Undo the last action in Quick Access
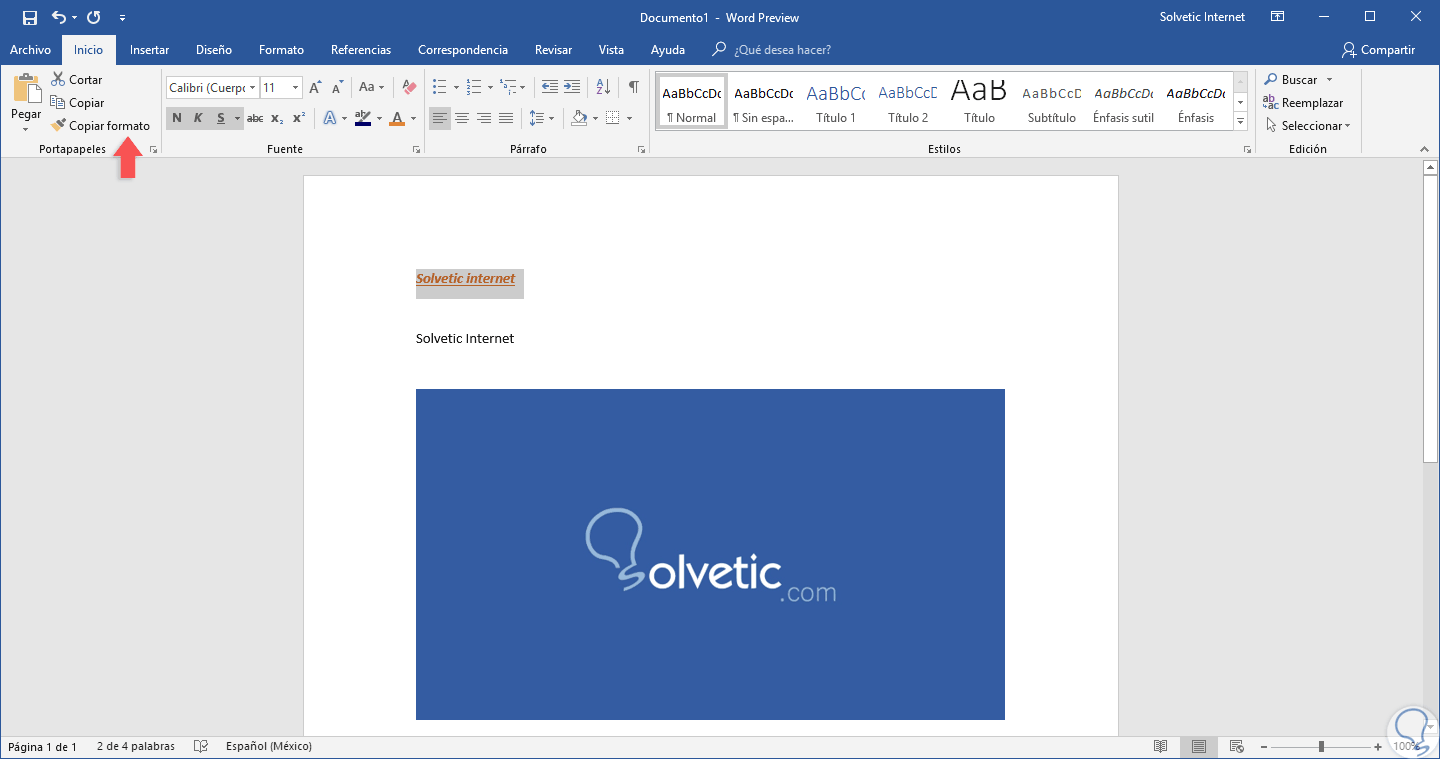 click(x=58, y=17)
